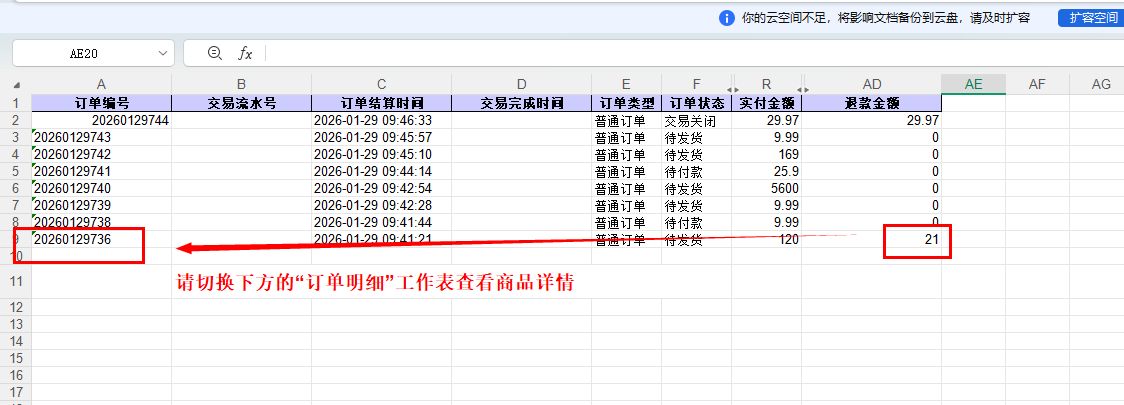The width and height of the screenshot is (1124, 405).
Task: Select column E header
Action: (627, 85)
